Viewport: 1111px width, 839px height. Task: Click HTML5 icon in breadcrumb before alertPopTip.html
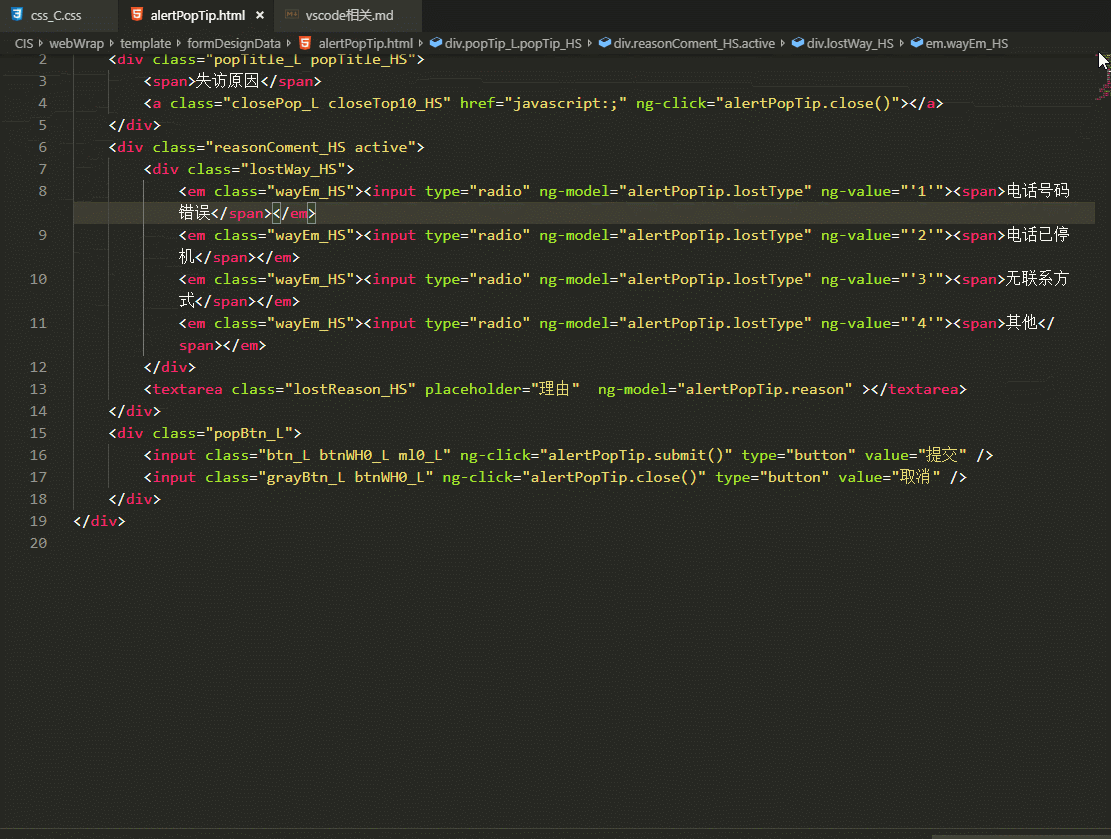tap(305, 43)
